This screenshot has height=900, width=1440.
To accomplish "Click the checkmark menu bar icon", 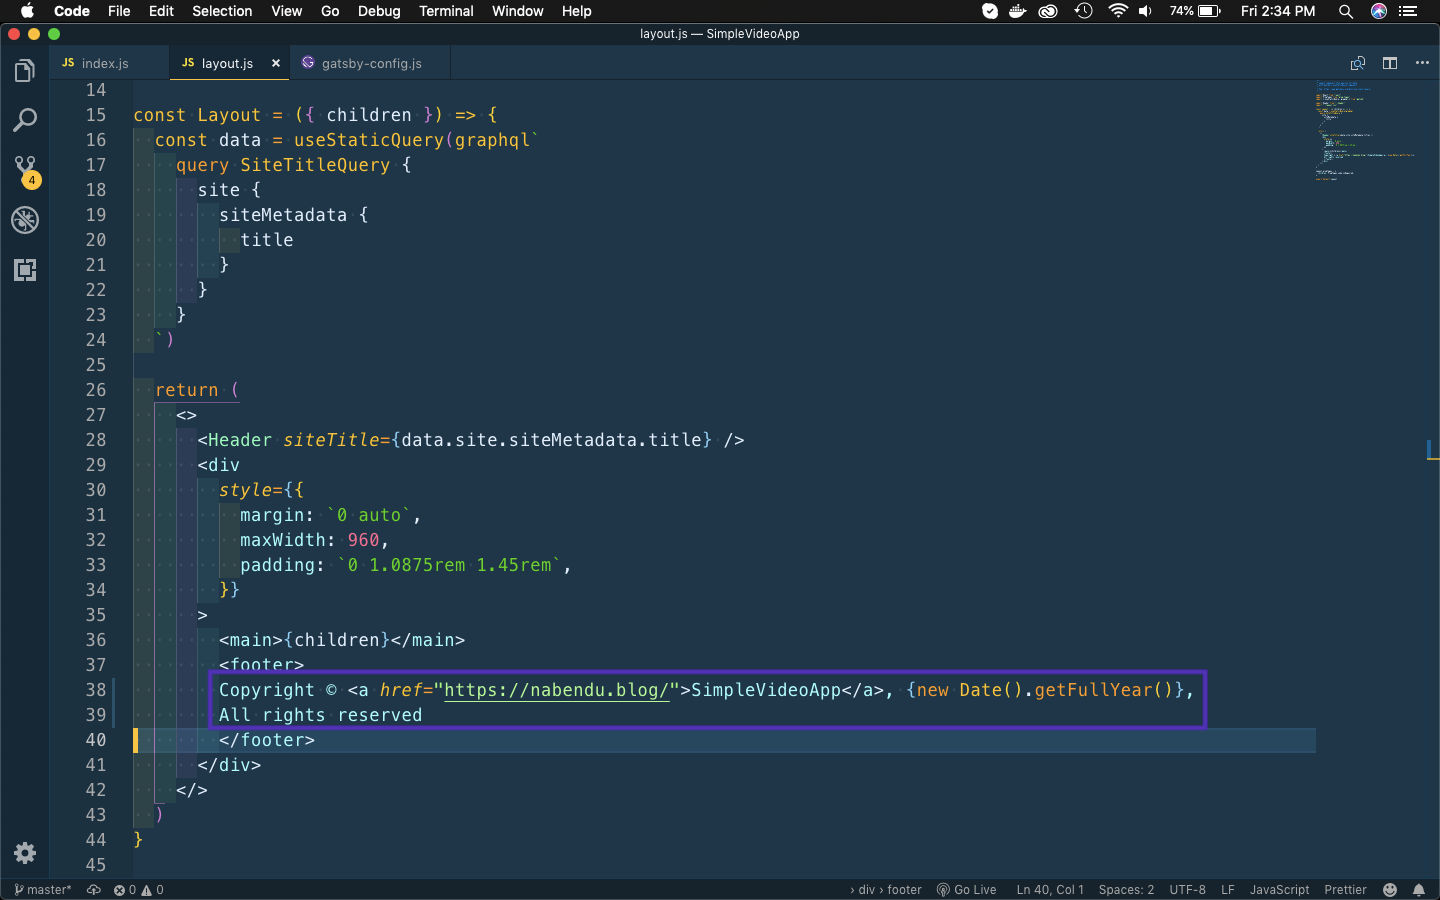I will pos(990,11).
